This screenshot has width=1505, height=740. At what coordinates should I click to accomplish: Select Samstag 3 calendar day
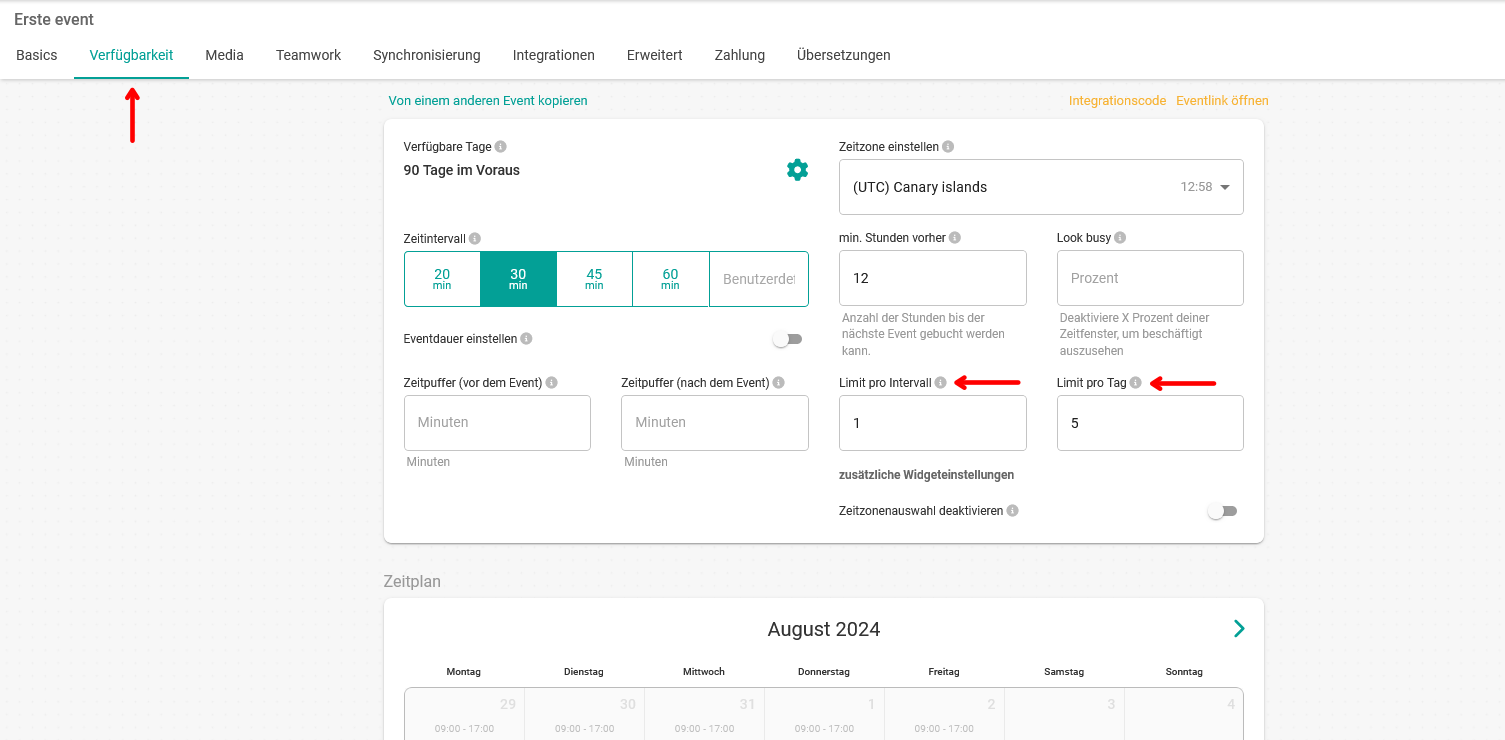(x=1064, y=714)
